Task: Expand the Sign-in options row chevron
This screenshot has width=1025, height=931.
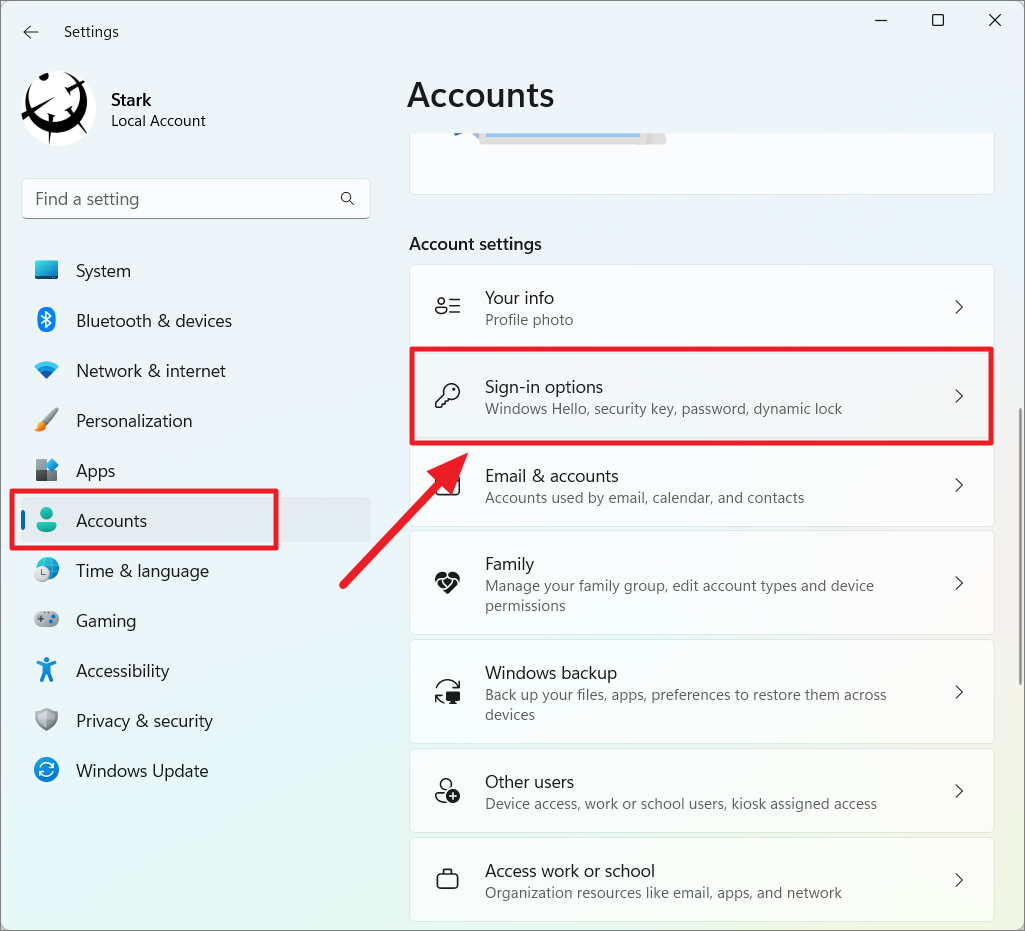Action: pyautogui.click(x=959, y=396)
